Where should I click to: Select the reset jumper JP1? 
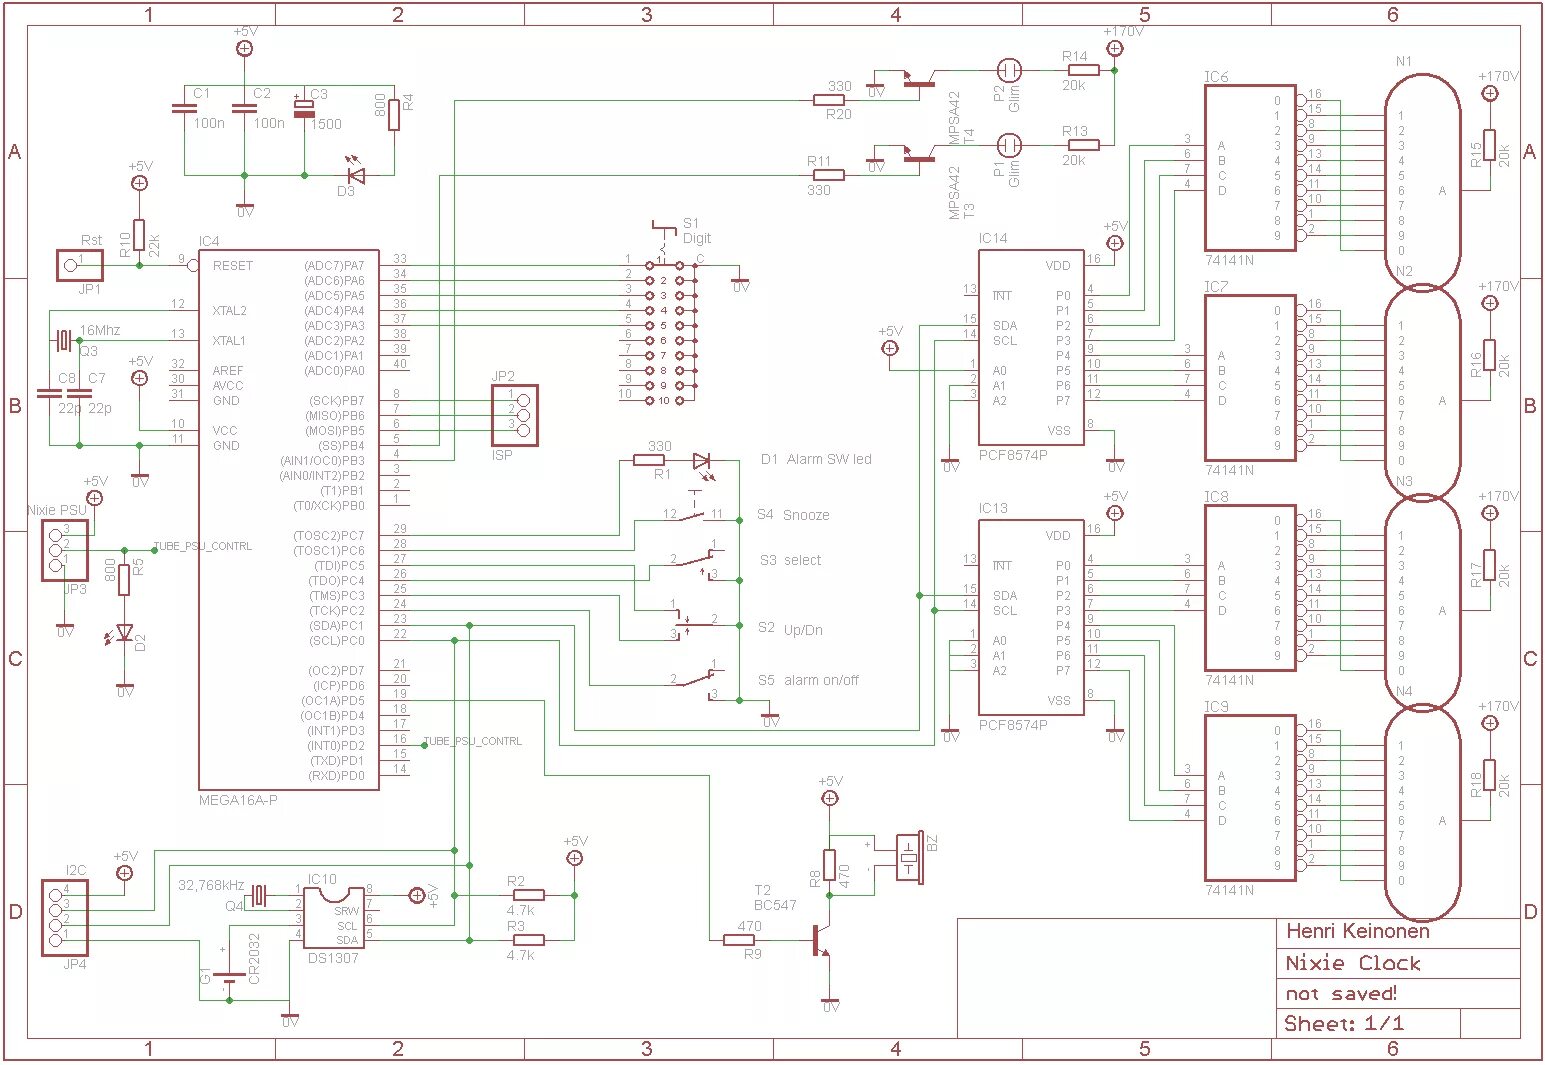point(81,265)
